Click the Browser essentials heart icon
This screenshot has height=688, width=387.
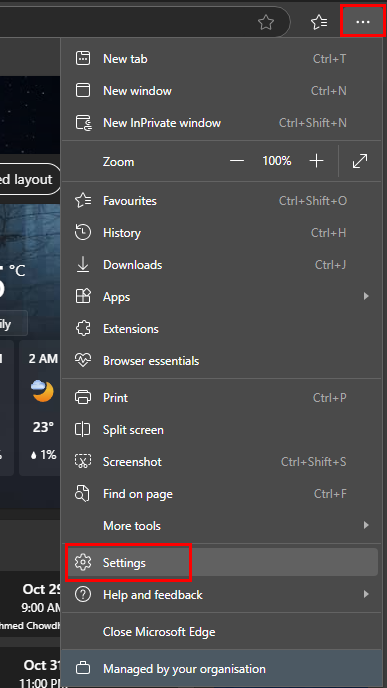pyautogui.click(x=83, y=361)
